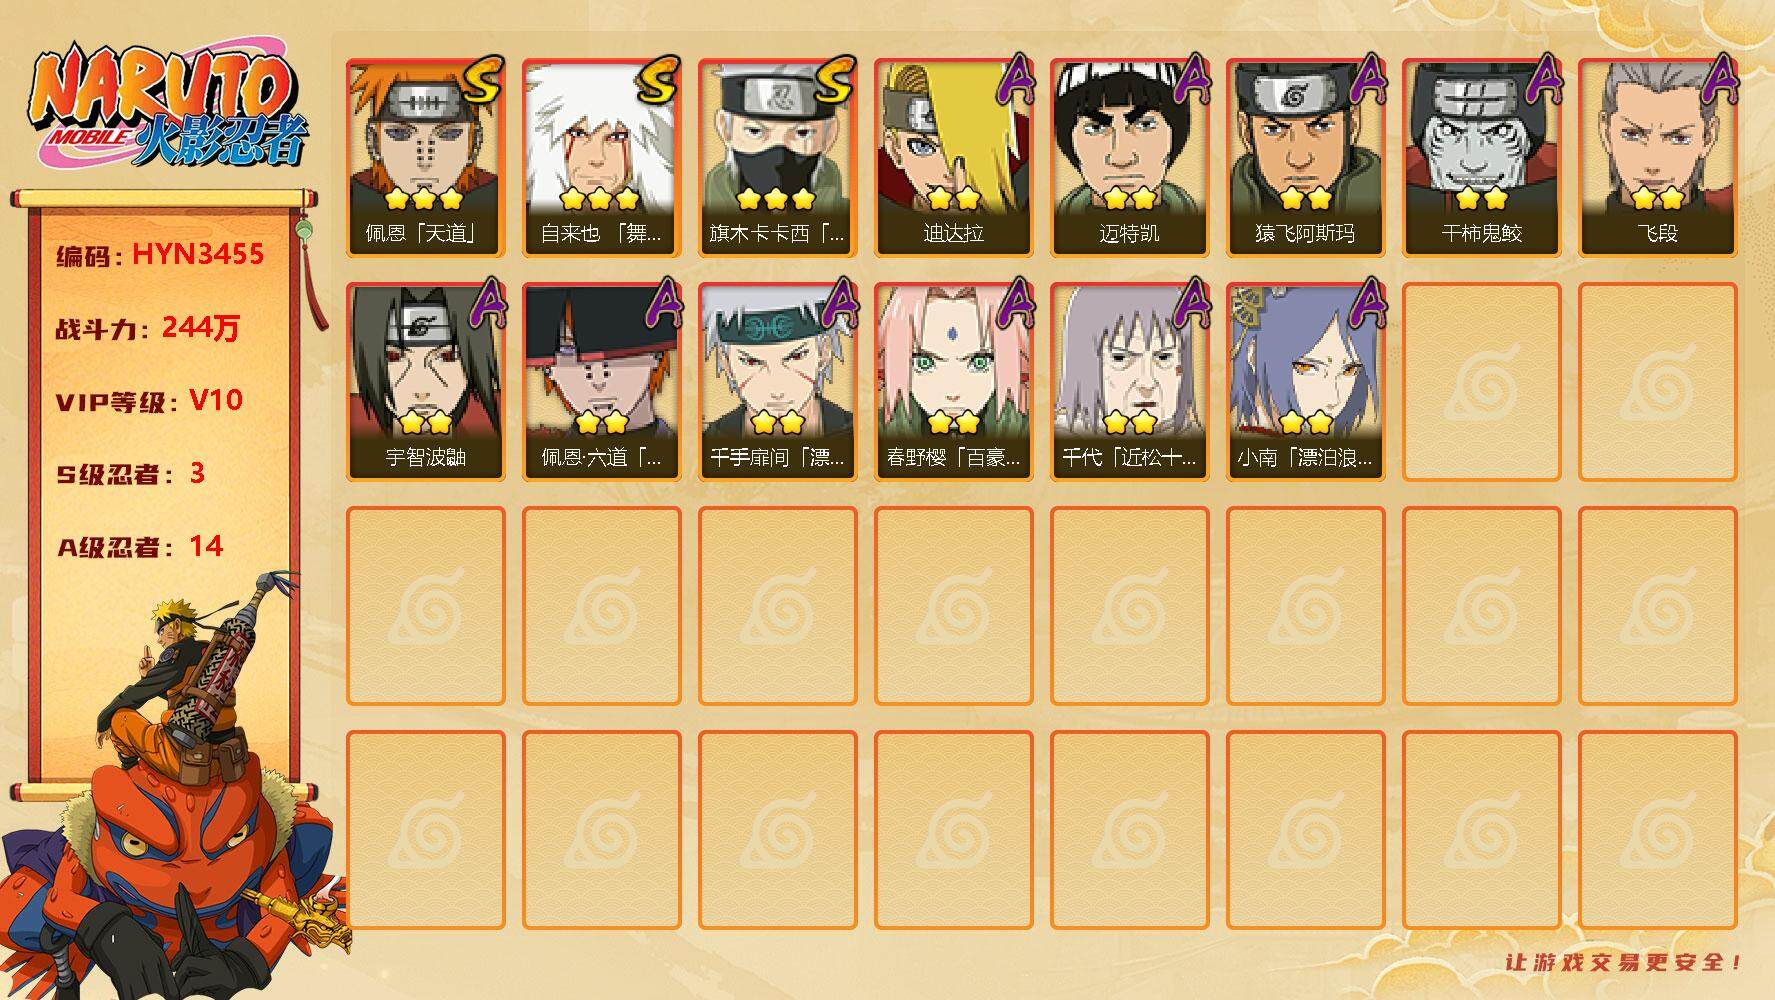The width and height of the screenshot is (1775, 1000).
Task: Select the 飞段 A-rank card
Action: [x=1657, y=158]
